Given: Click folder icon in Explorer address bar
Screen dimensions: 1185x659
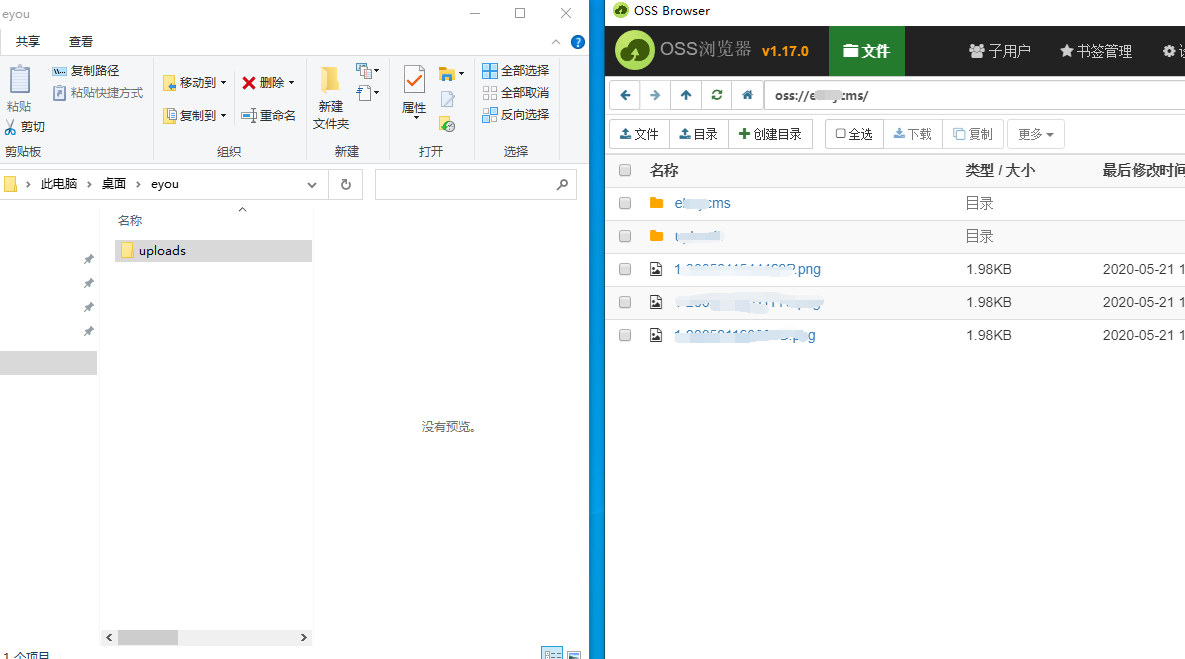Looking at the screenshot, I should point(11,184).
